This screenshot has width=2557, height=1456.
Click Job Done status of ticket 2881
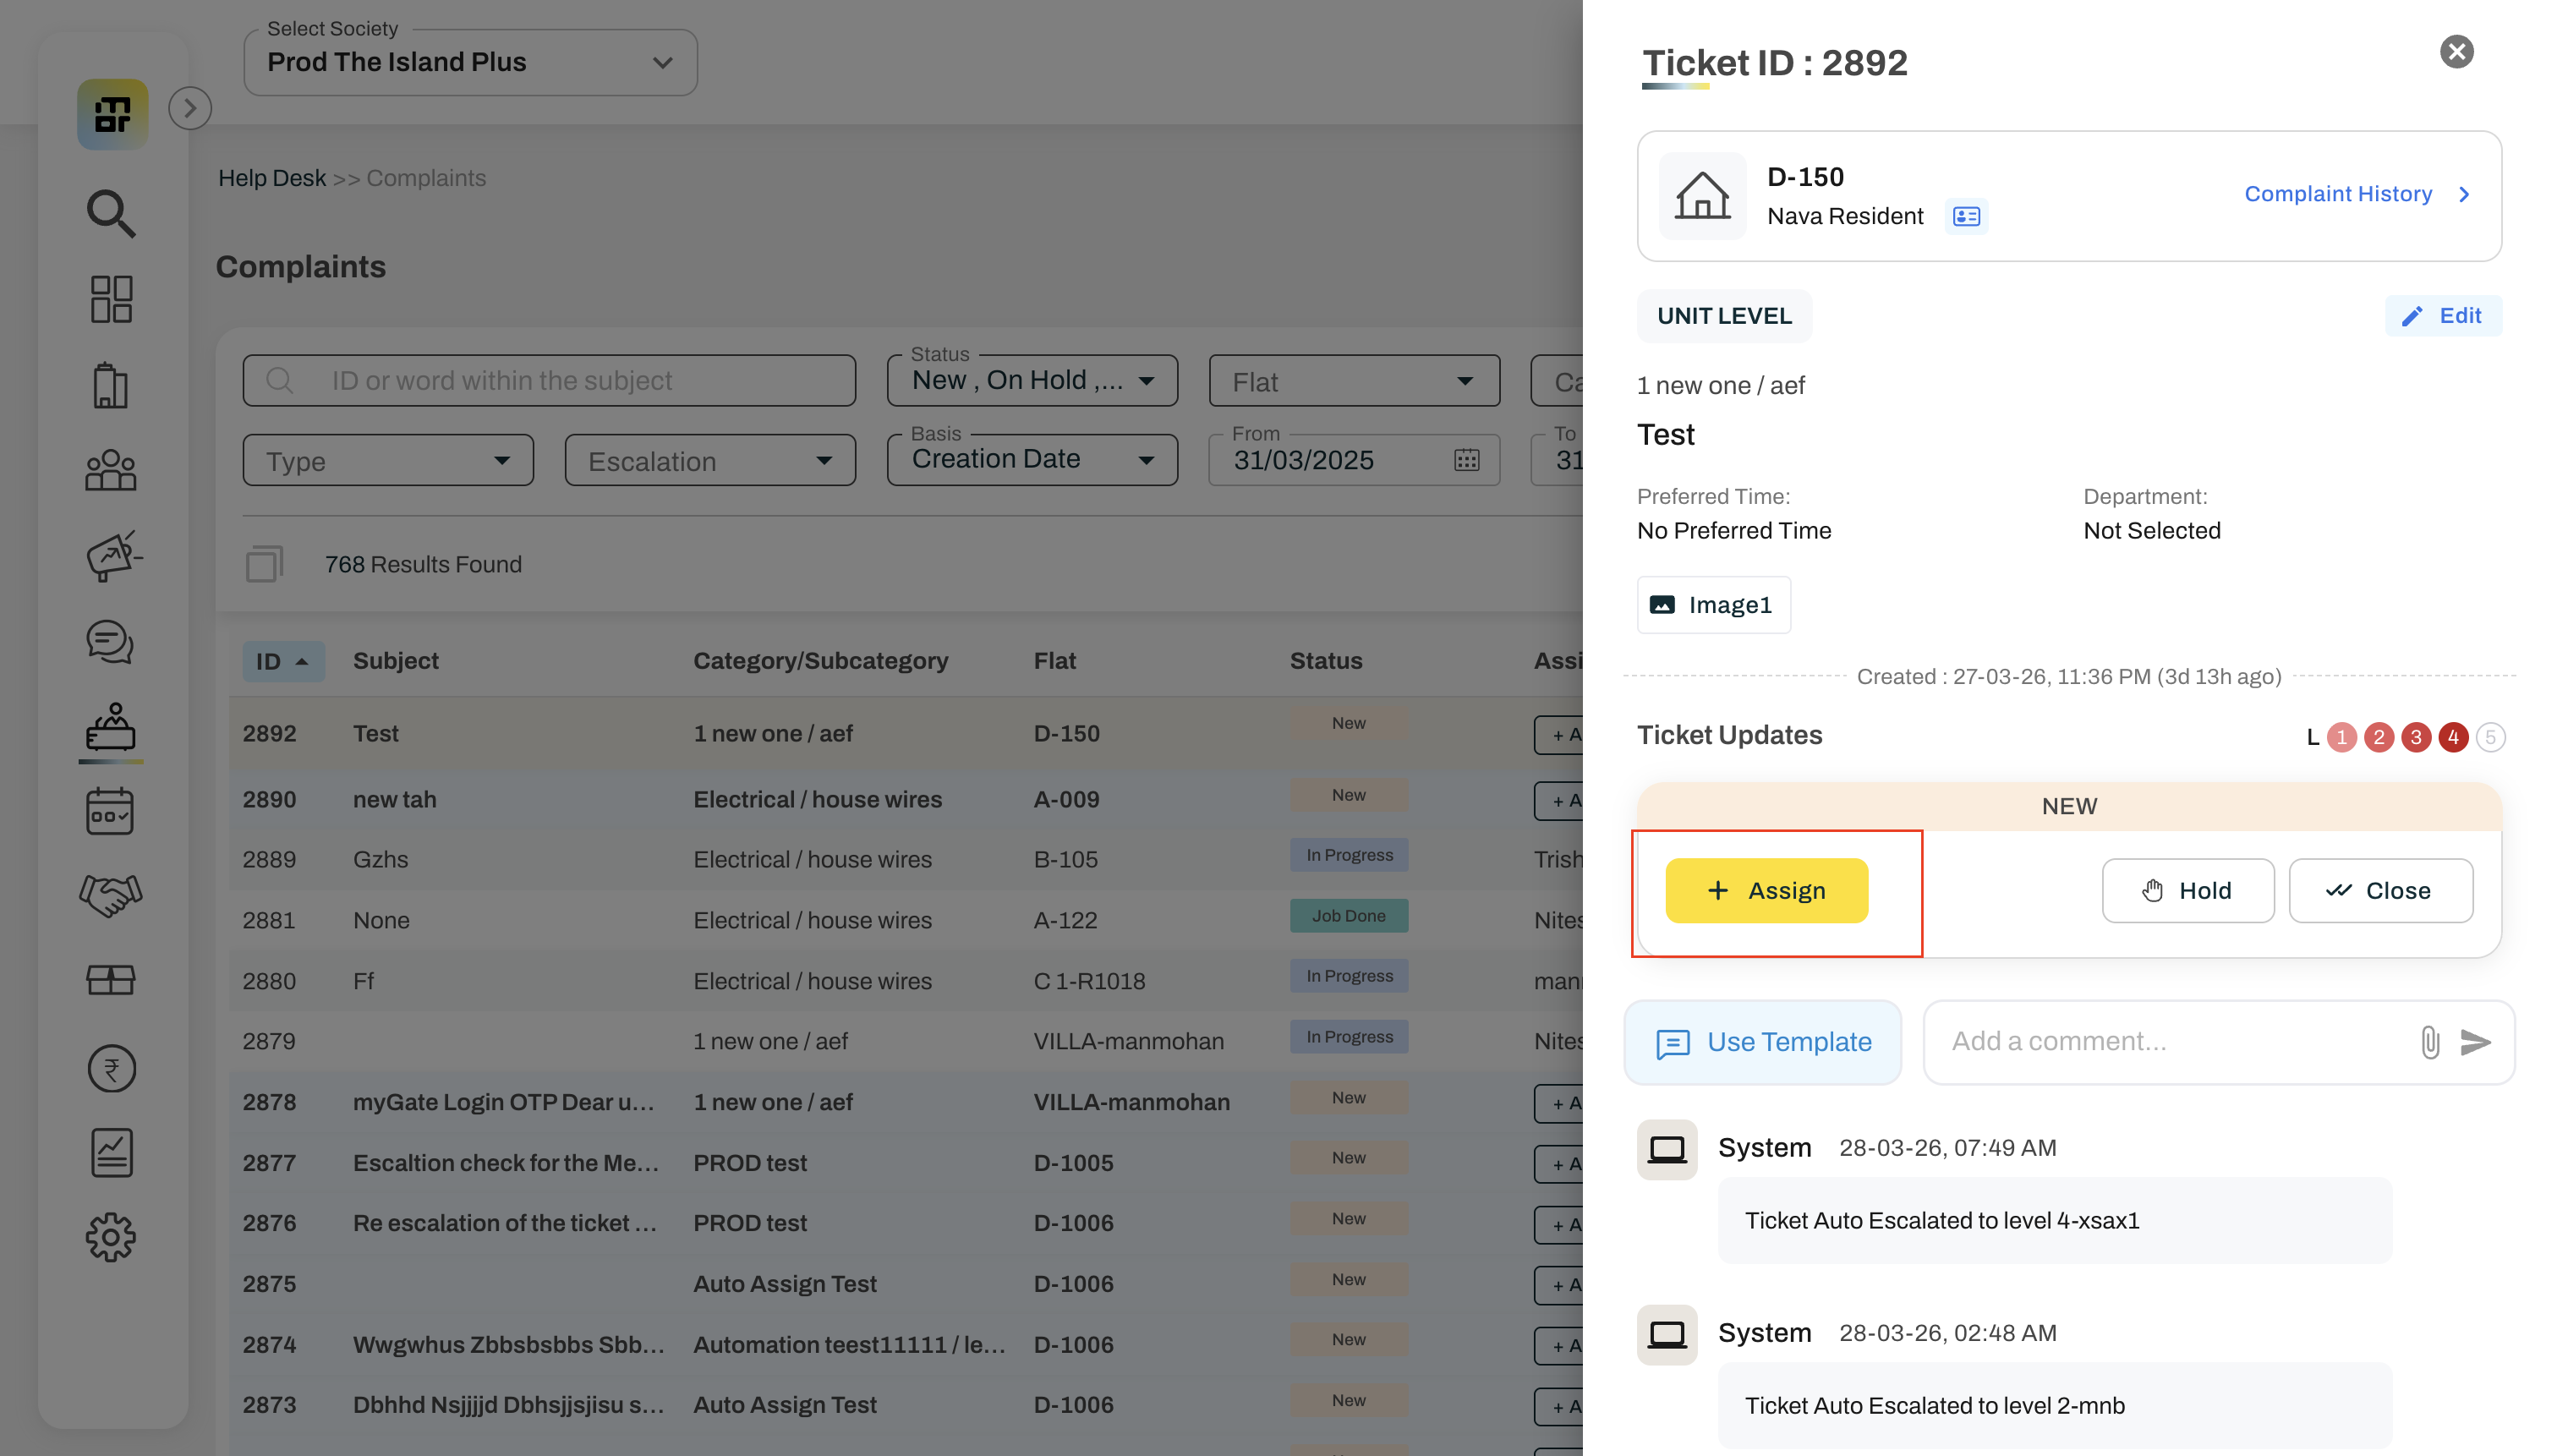point(1348,916)
